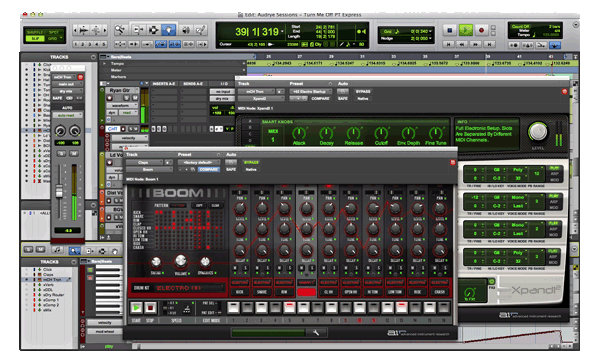Click zoom preset 1 button
Image resolution: width=600 pixels, height=360 pixels.
76,44
